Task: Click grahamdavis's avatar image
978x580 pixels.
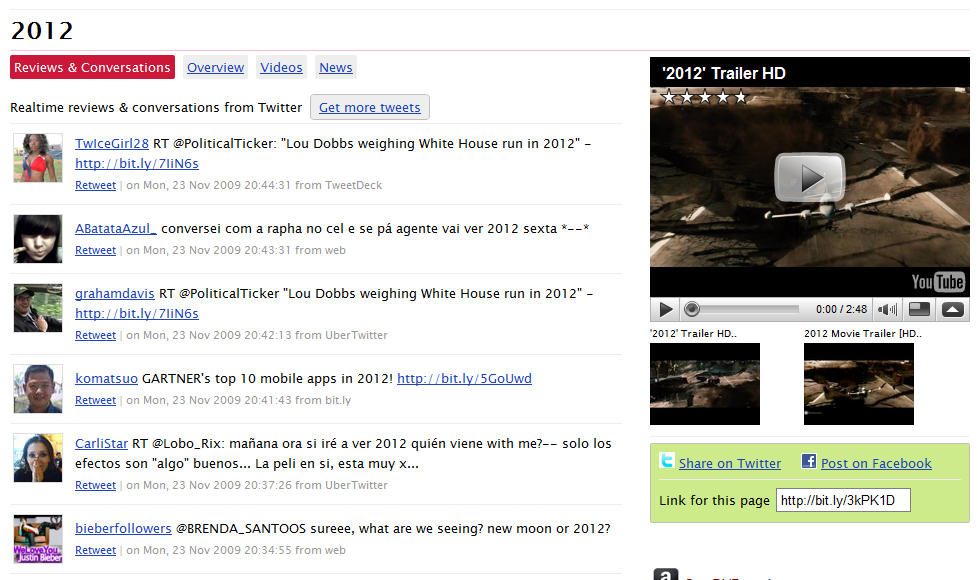Action: click(x=38, y=308)
